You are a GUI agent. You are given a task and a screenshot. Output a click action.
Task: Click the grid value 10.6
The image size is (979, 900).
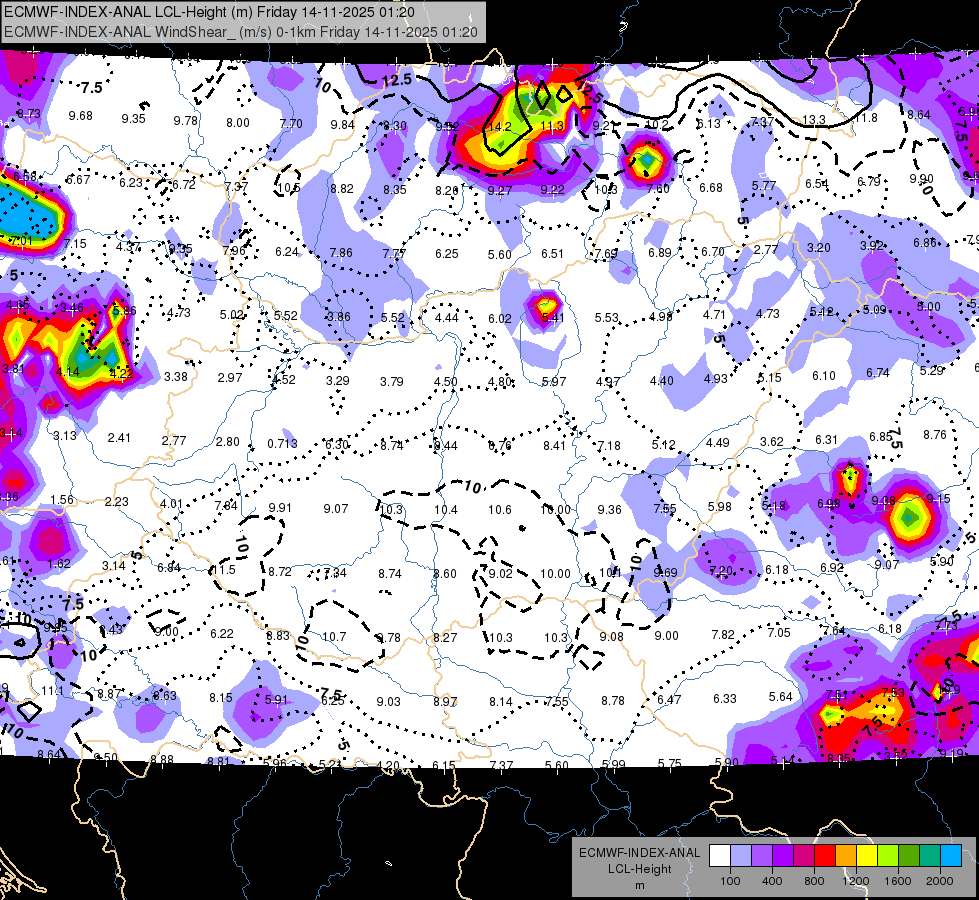500,510
